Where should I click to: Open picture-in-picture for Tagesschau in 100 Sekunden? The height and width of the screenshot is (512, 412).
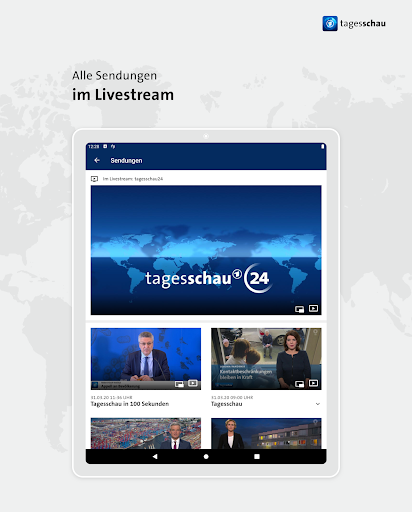179,384
